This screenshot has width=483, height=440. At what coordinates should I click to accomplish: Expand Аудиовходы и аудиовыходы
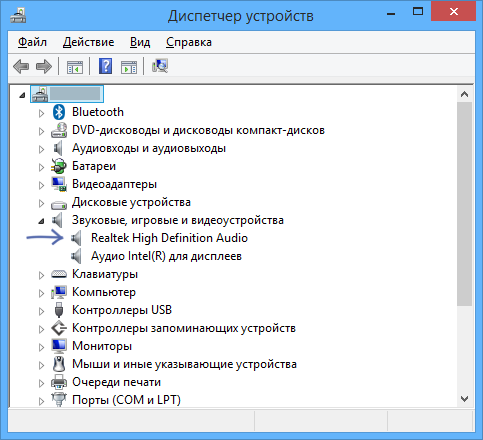41,149
